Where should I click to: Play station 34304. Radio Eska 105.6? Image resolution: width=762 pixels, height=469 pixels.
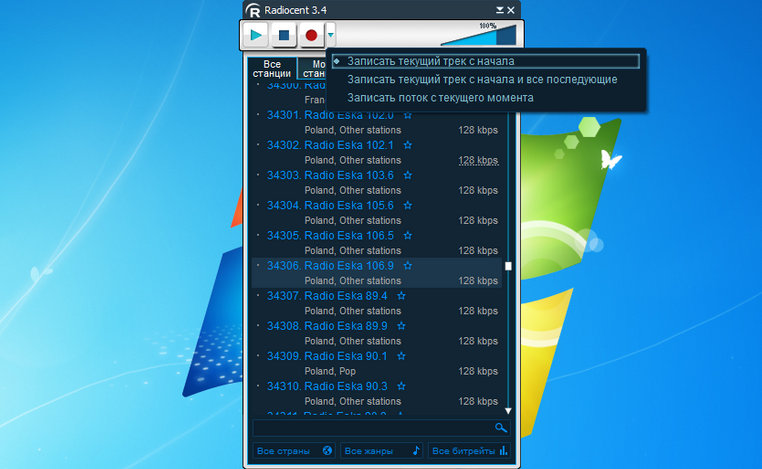click(330, 206)
